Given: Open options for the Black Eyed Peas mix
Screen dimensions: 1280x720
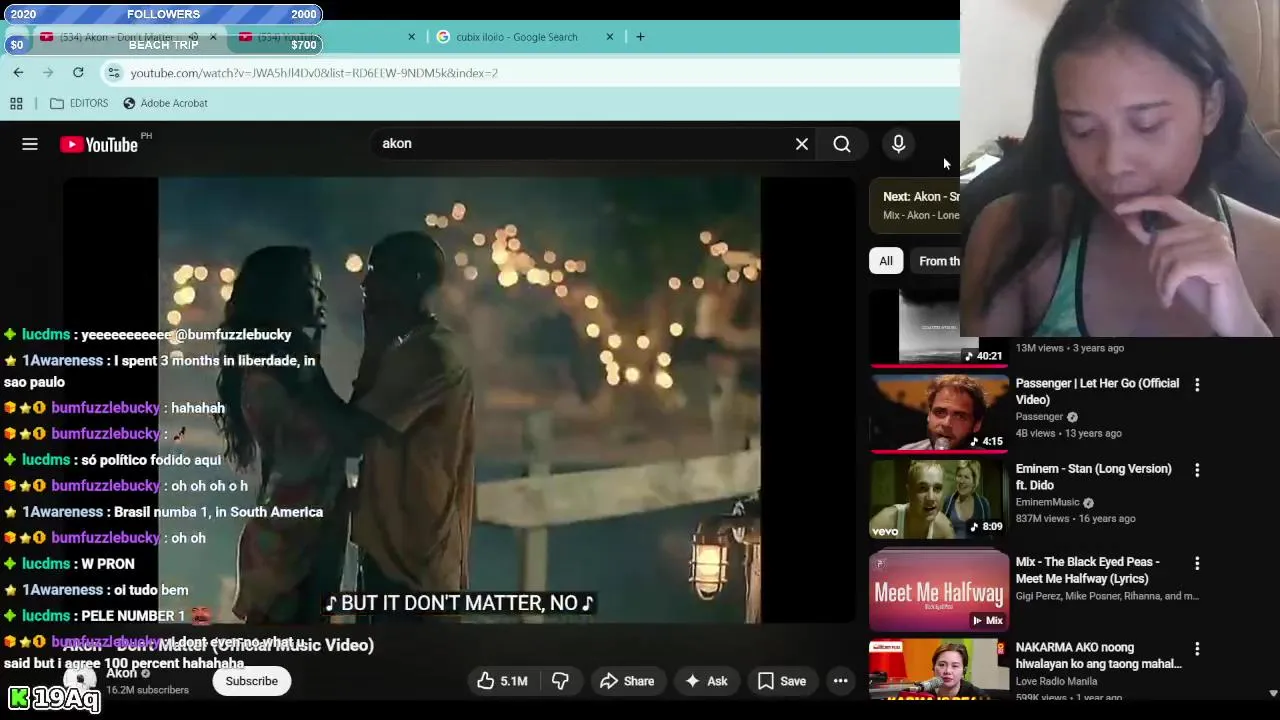Looking at the screenshot, I should click(x=1197, y=563).
